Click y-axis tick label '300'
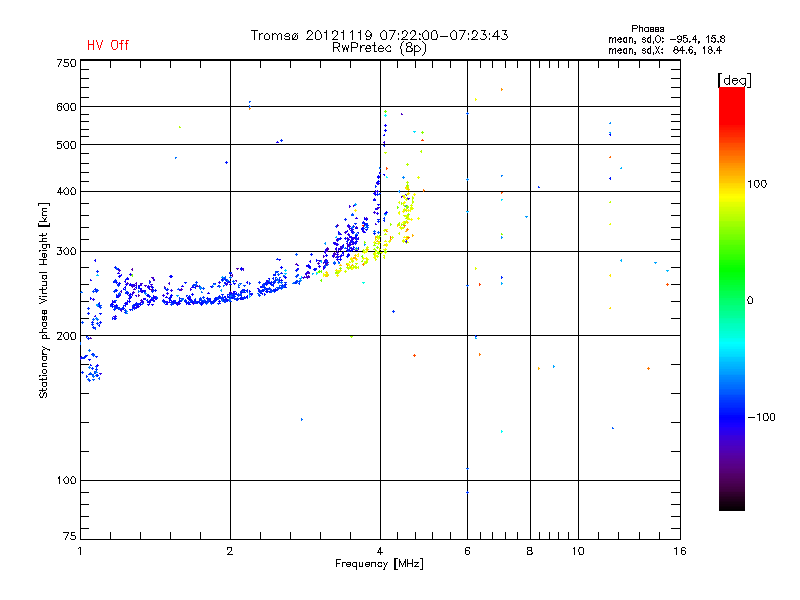The image size is (800, 600). (66, 252)
